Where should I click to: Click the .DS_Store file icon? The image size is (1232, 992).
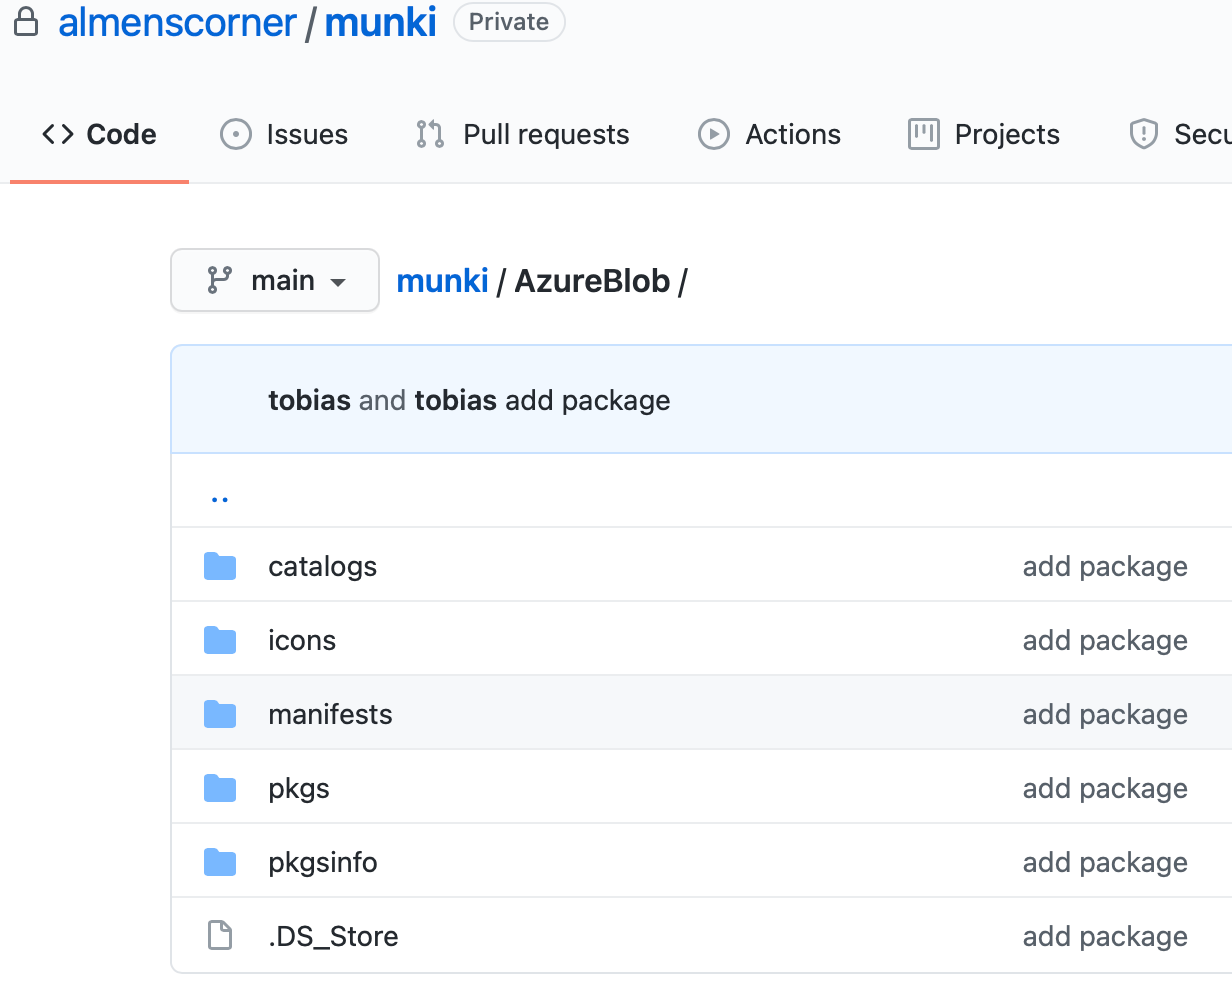tap(219, 936)
